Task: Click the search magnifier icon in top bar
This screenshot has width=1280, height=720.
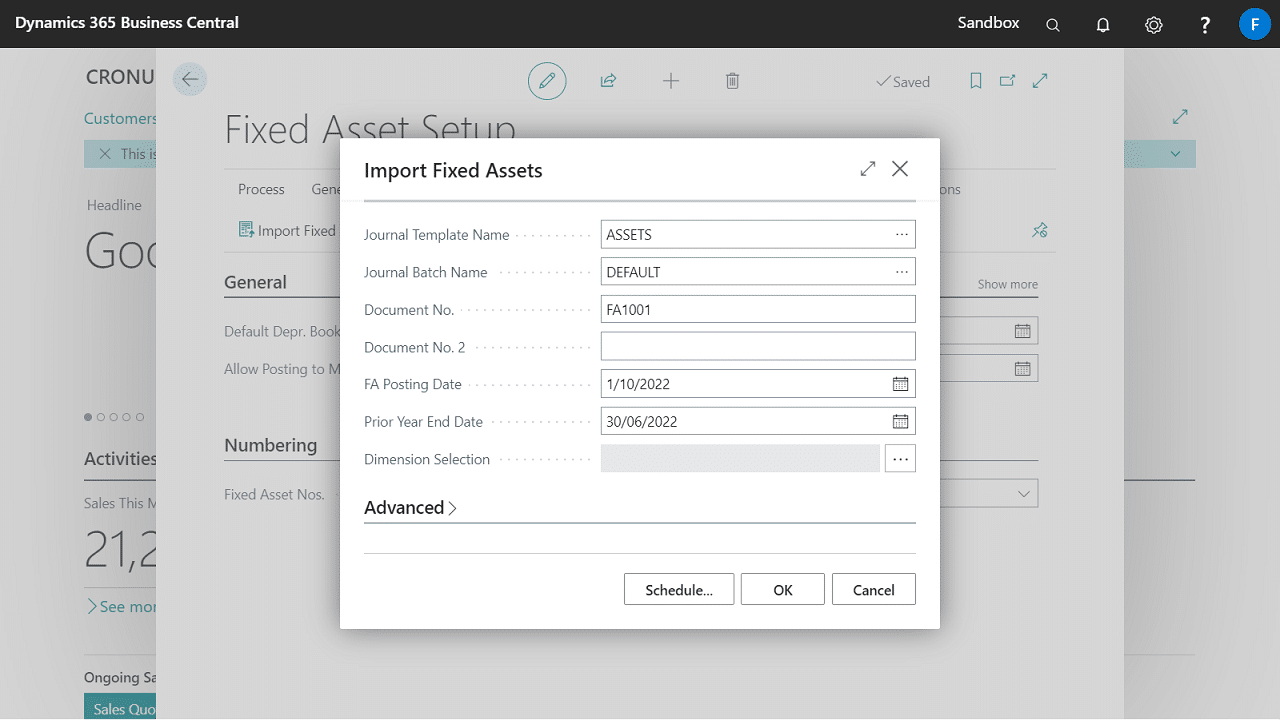Action: click(1052, 25)
